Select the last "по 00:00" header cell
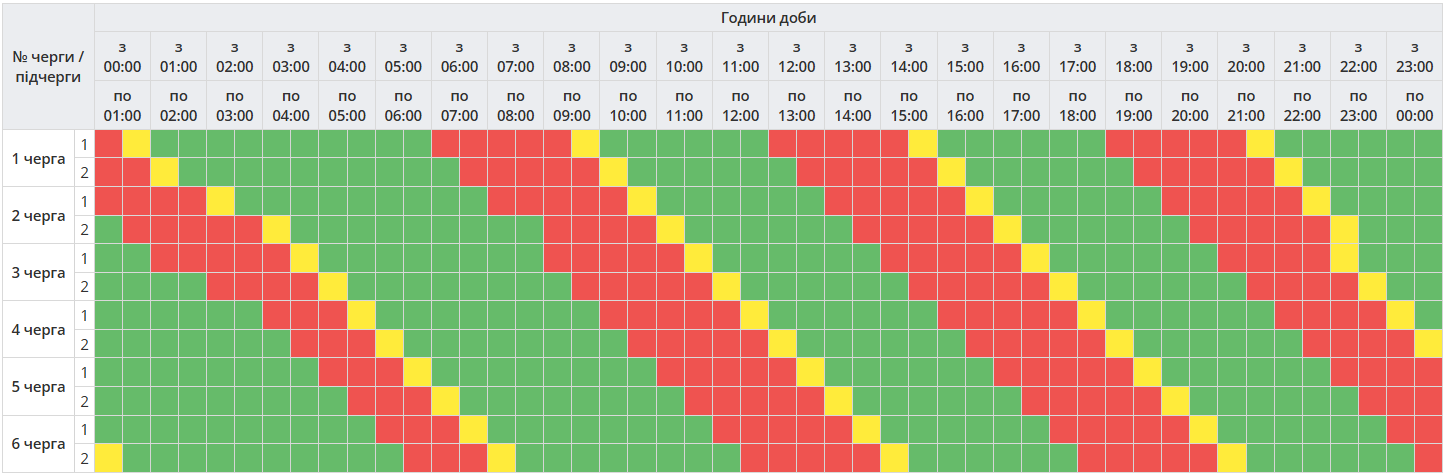The width and height of the screenshot is (1447, 476). [x=1414, y=106]
